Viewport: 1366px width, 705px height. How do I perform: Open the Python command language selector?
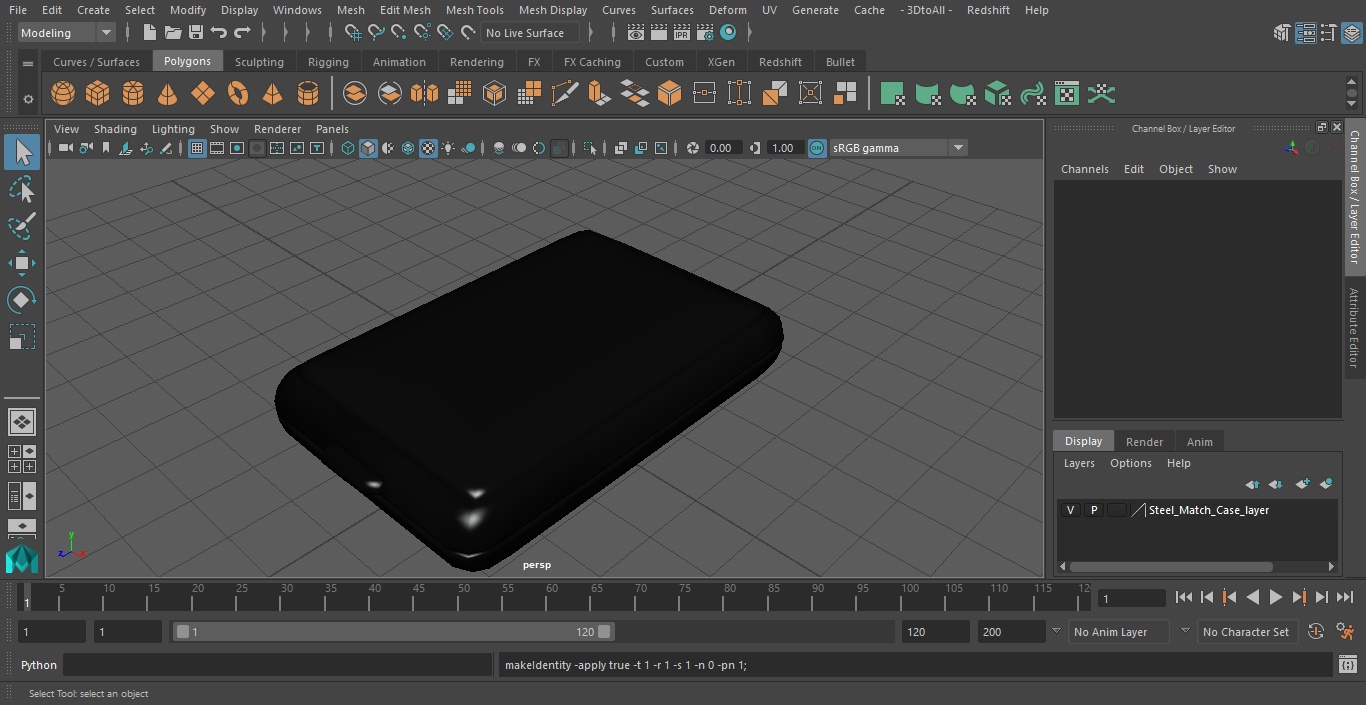pyautogui.click(x=39, y=665)
